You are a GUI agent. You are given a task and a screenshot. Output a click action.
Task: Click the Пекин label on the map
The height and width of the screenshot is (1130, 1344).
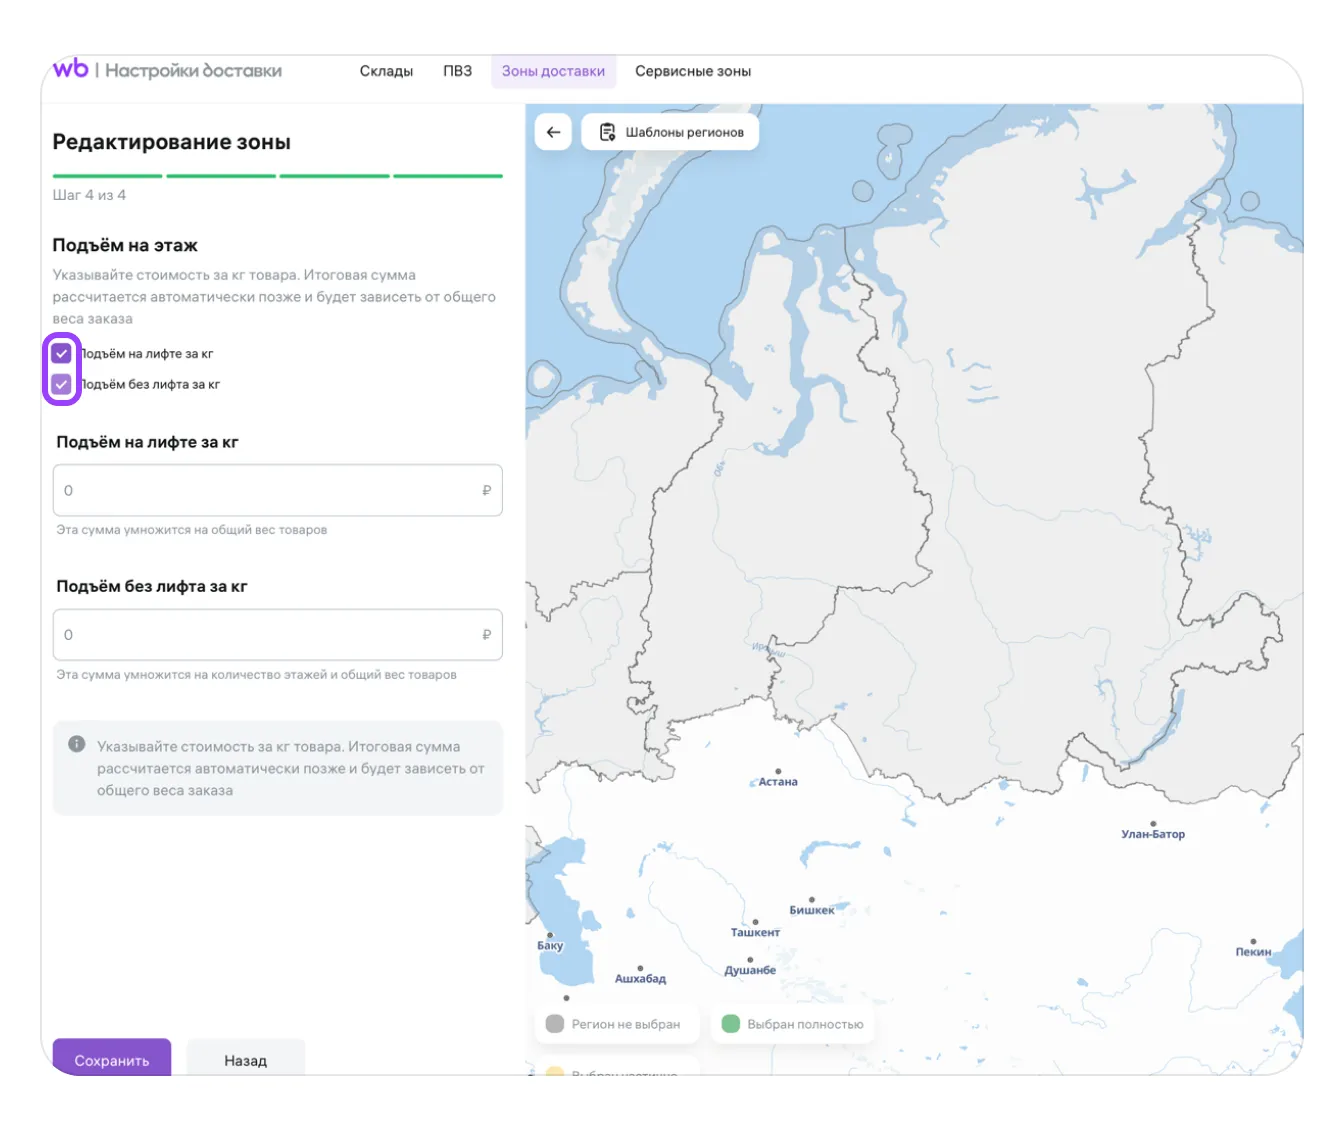click(1253, 952)
